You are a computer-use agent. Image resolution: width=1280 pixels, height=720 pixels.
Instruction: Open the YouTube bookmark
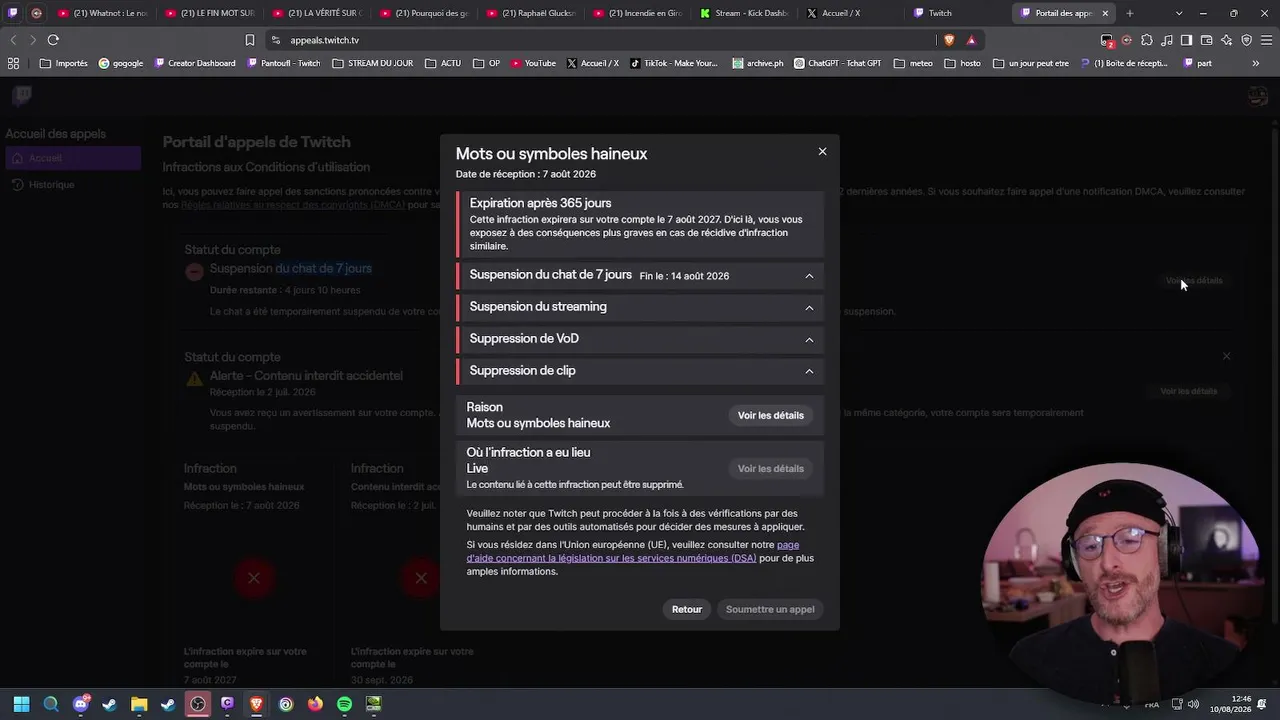coord(533,63)
